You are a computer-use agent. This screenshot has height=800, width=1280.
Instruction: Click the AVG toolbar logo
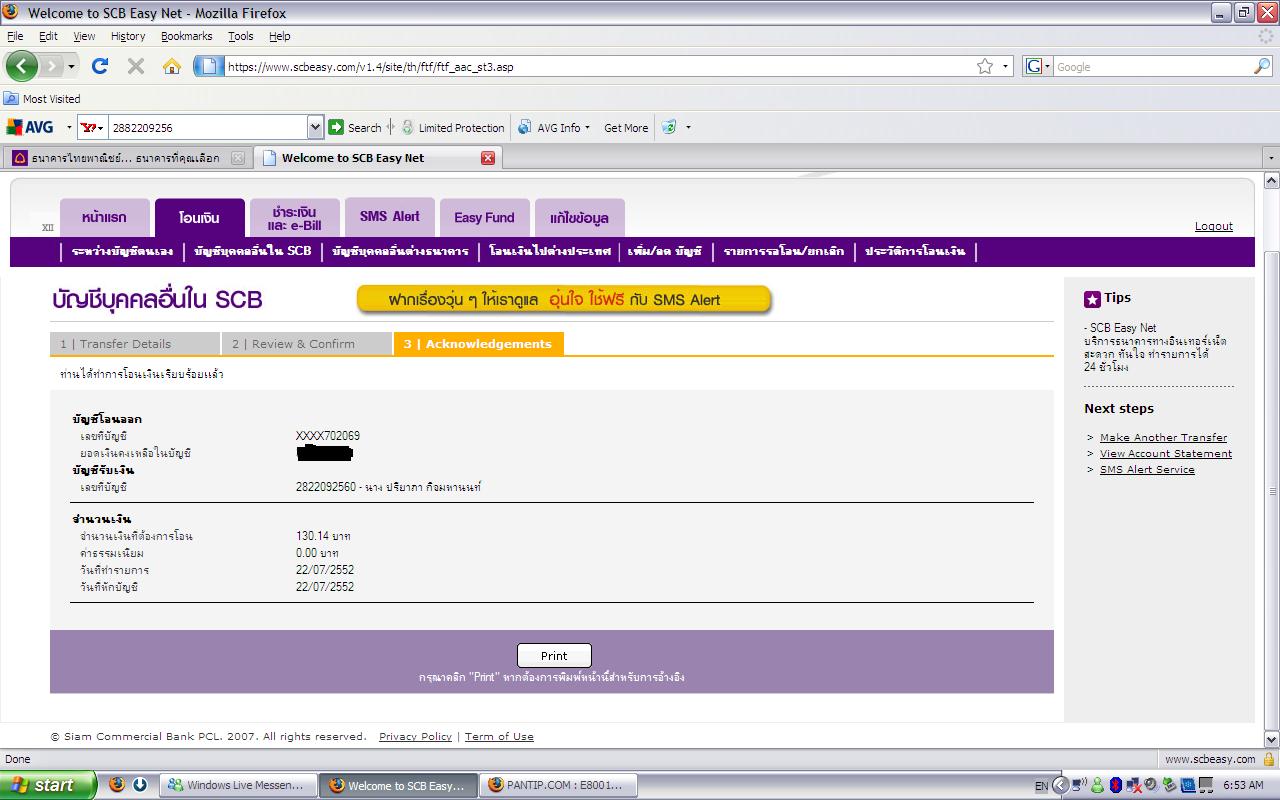coord(30,127)
